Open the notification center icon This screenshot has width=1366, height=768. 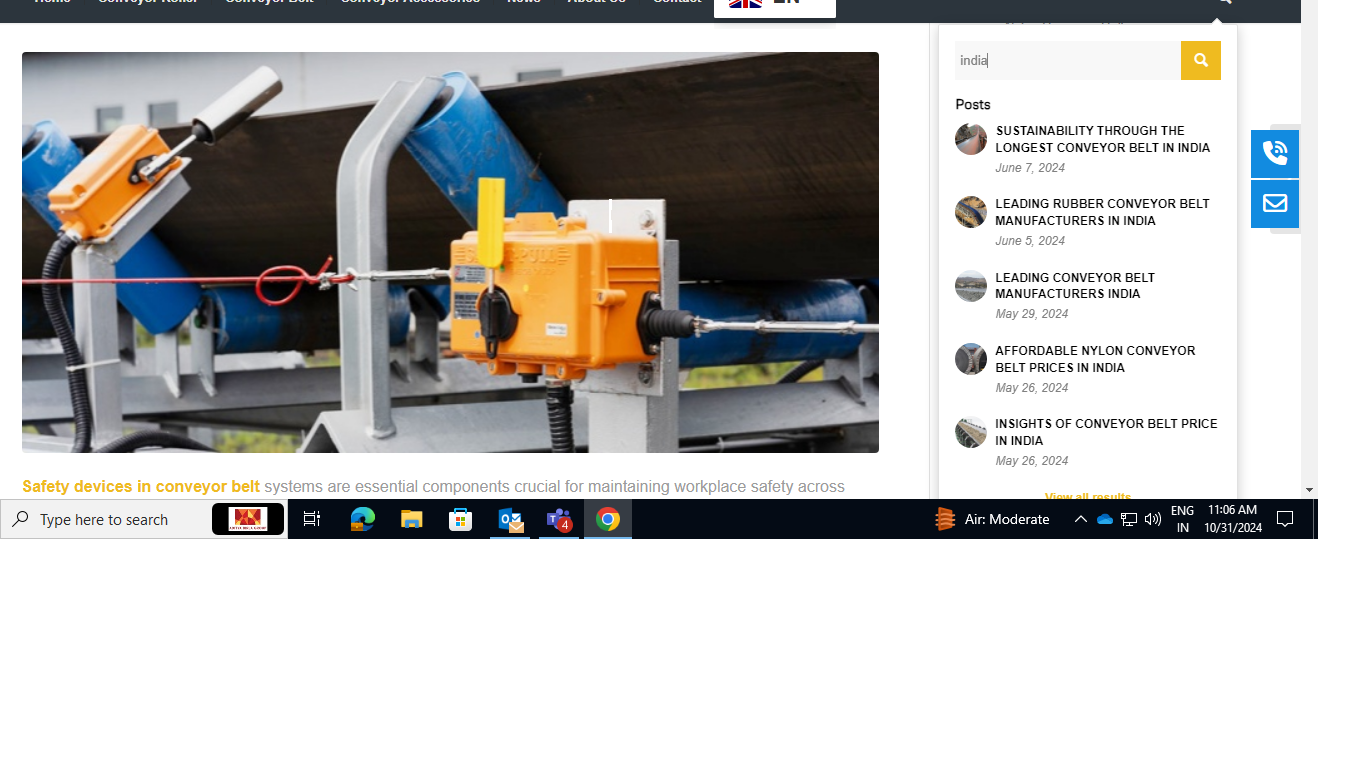(x=1286, y=519)
